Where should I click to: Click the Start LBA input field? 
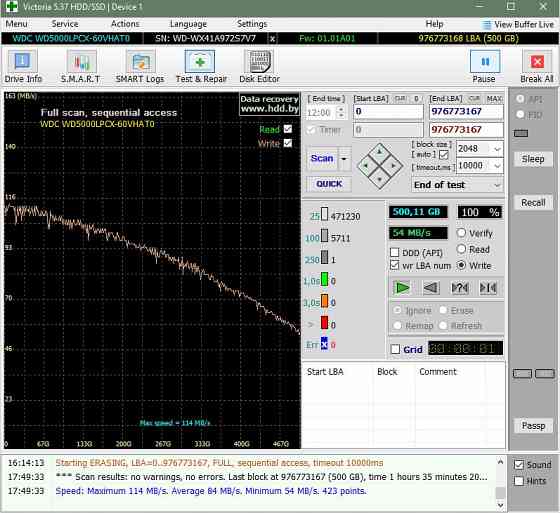click(x=388, y=111)
